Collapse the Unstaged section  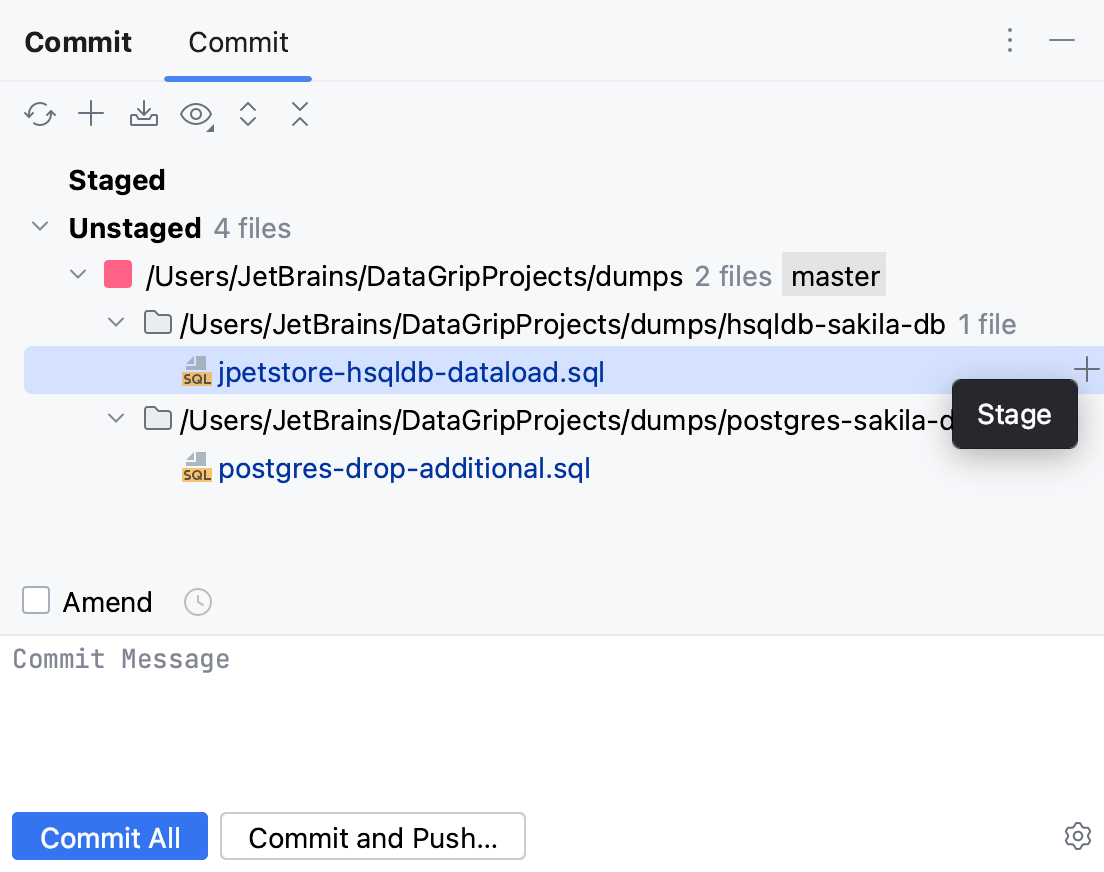coord(40,227)
